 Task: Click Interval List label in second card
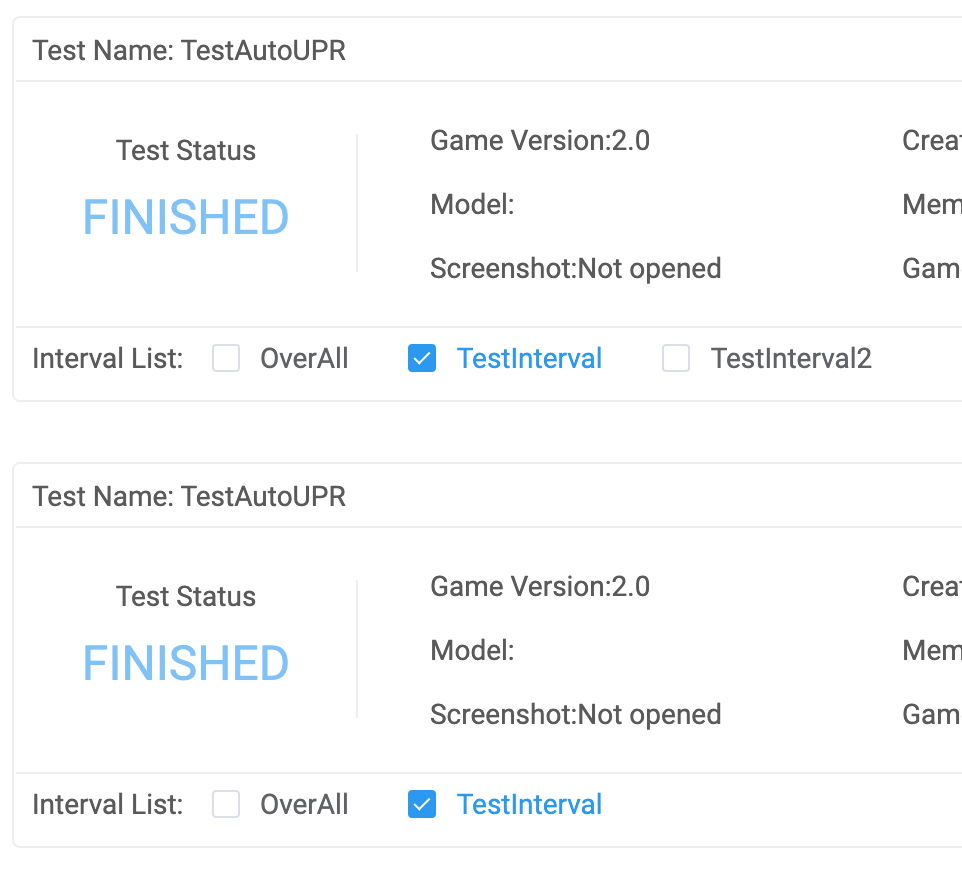coord(108,805)
